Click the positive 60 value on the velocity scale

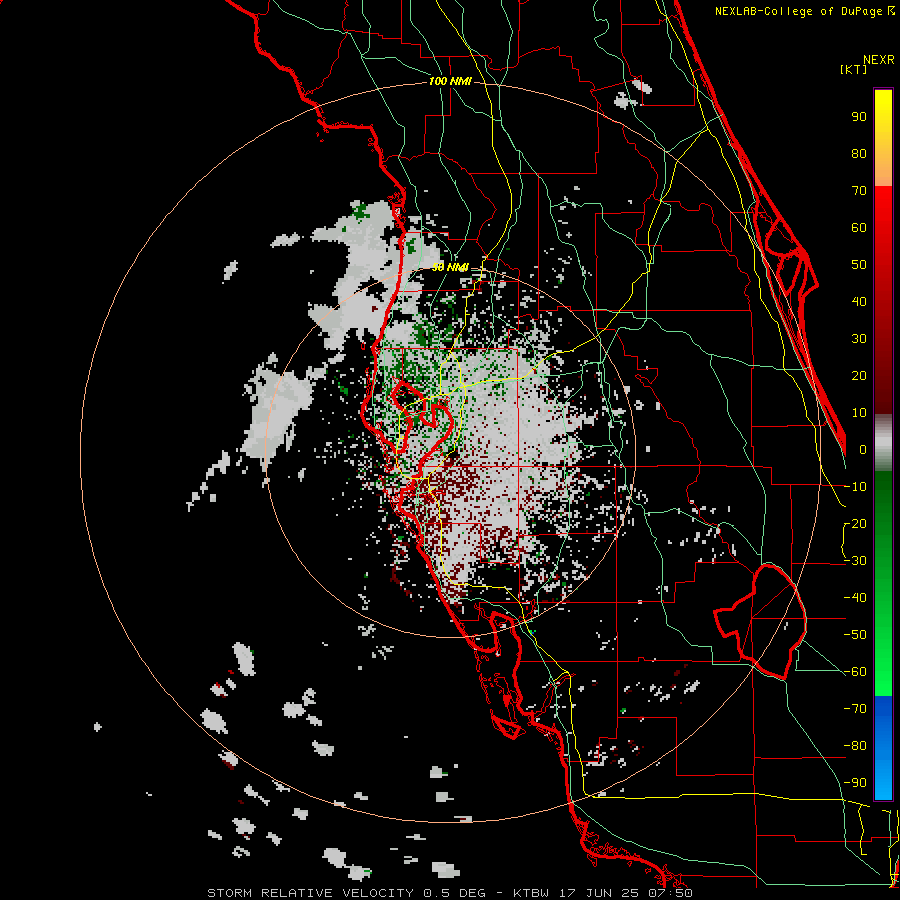point(859,227)
